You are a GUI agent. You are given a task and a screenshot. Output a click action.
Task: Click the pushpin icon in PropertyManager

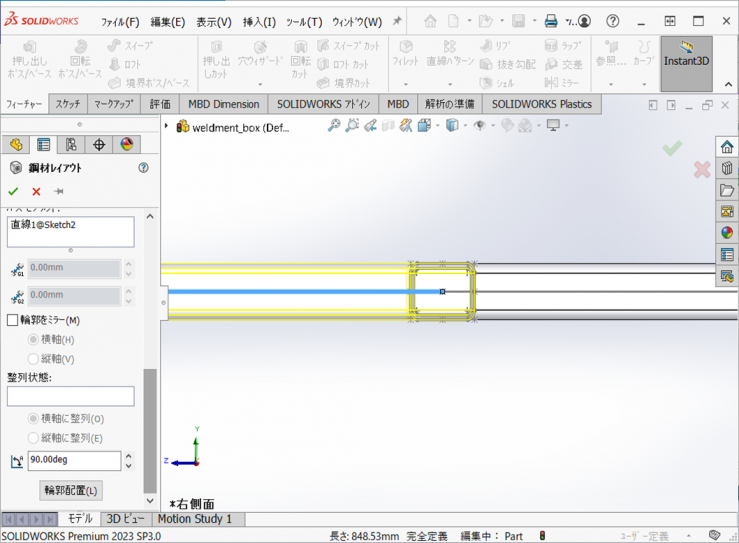pos(59,191)
